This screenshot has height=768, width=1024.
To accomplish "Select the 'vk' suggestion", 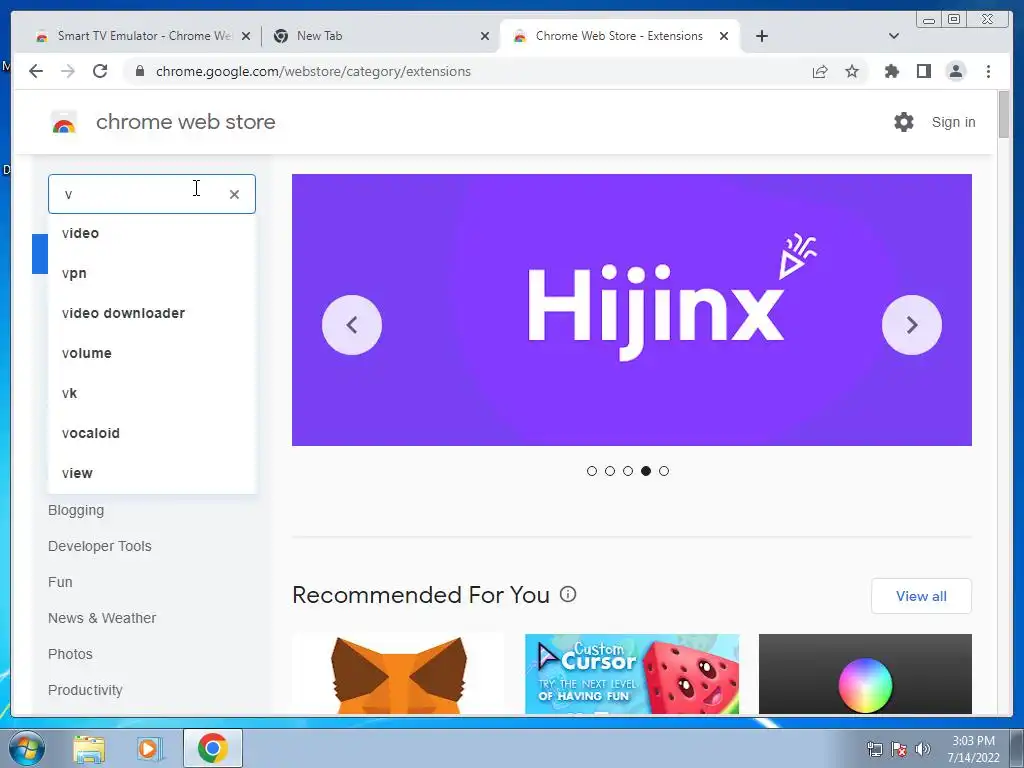I will click(x=152, y=393).
